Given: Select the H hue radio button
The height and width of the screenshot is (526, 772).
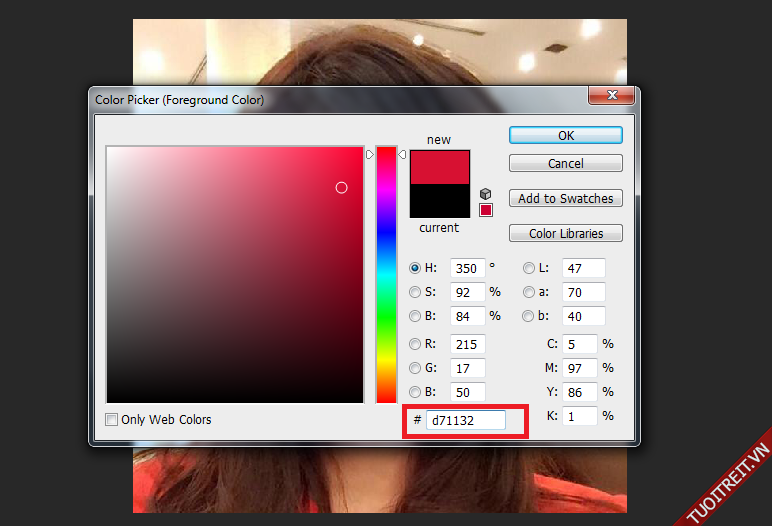Looking at the screenshot, I should click(415, 268).
